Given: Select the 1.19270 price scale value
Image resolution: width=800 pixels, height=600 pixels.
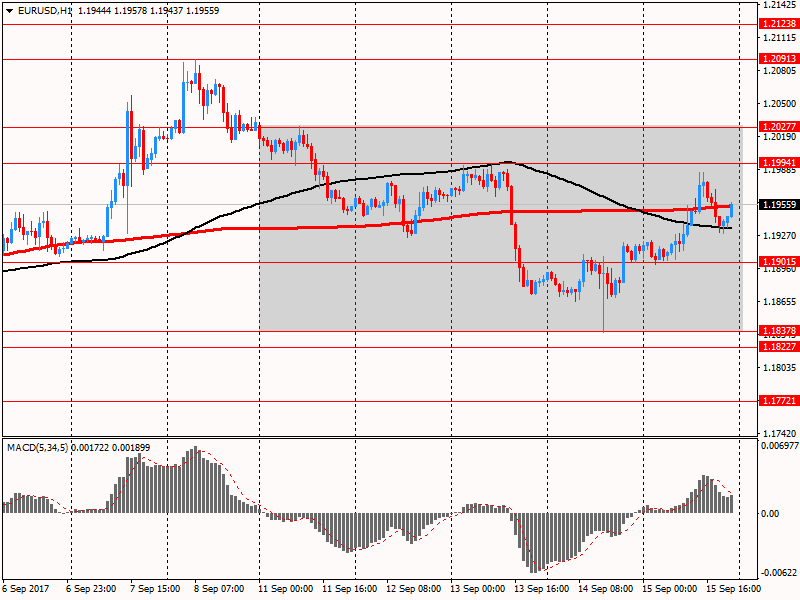Looking at the screenshot, I should [x=780, y=236].
